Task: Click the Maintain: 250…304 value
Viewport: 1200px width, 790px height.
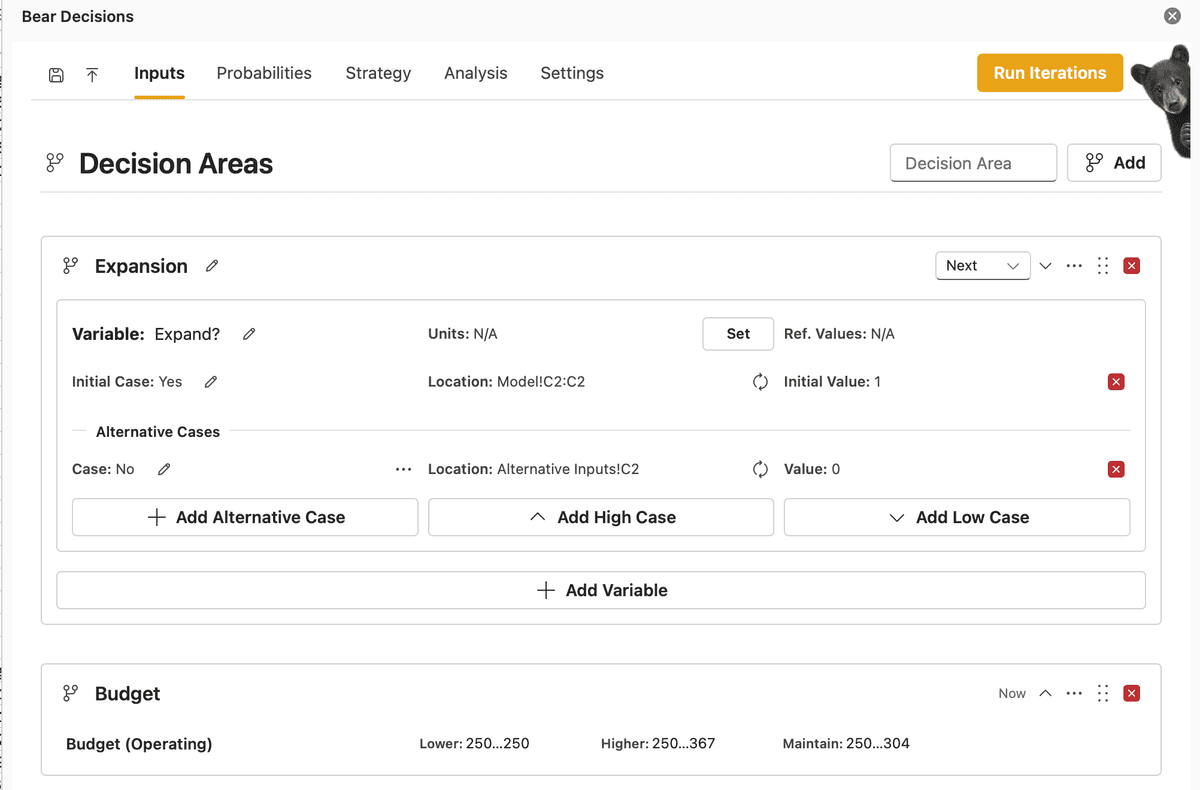Action: (x=846, y=744)
